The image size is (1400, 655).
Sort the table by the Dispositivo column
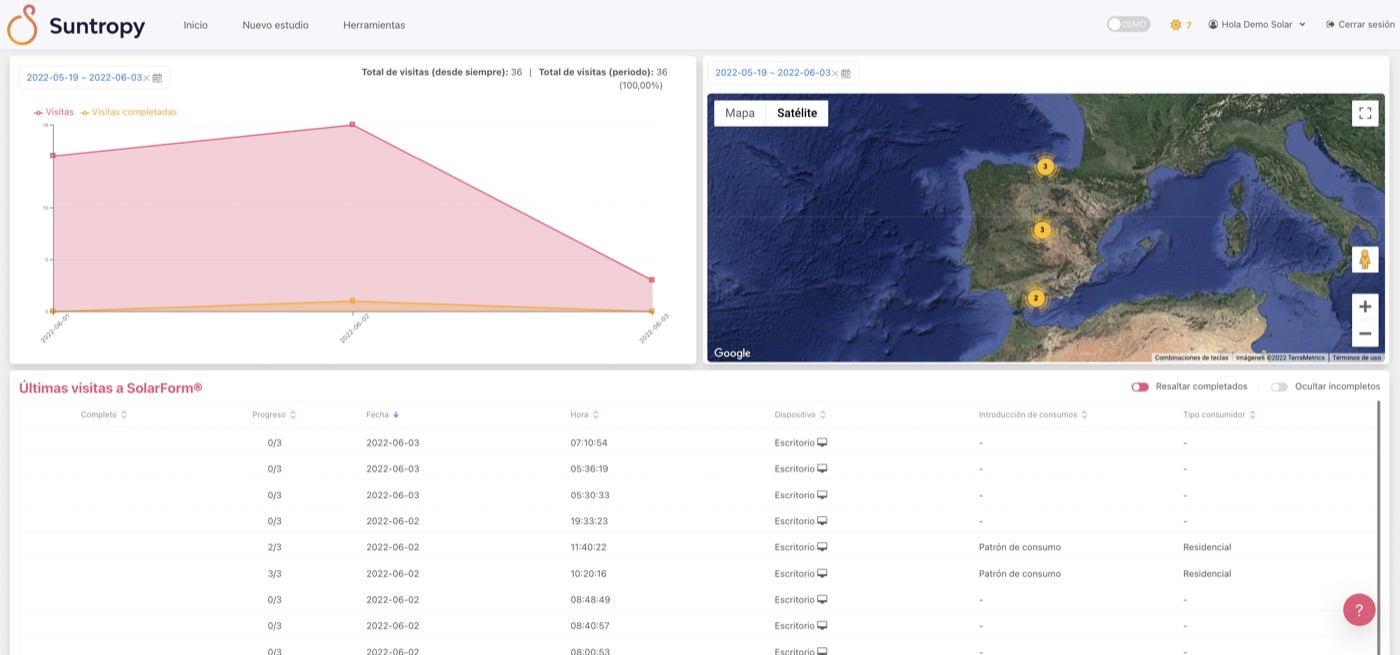click(800, 415)
